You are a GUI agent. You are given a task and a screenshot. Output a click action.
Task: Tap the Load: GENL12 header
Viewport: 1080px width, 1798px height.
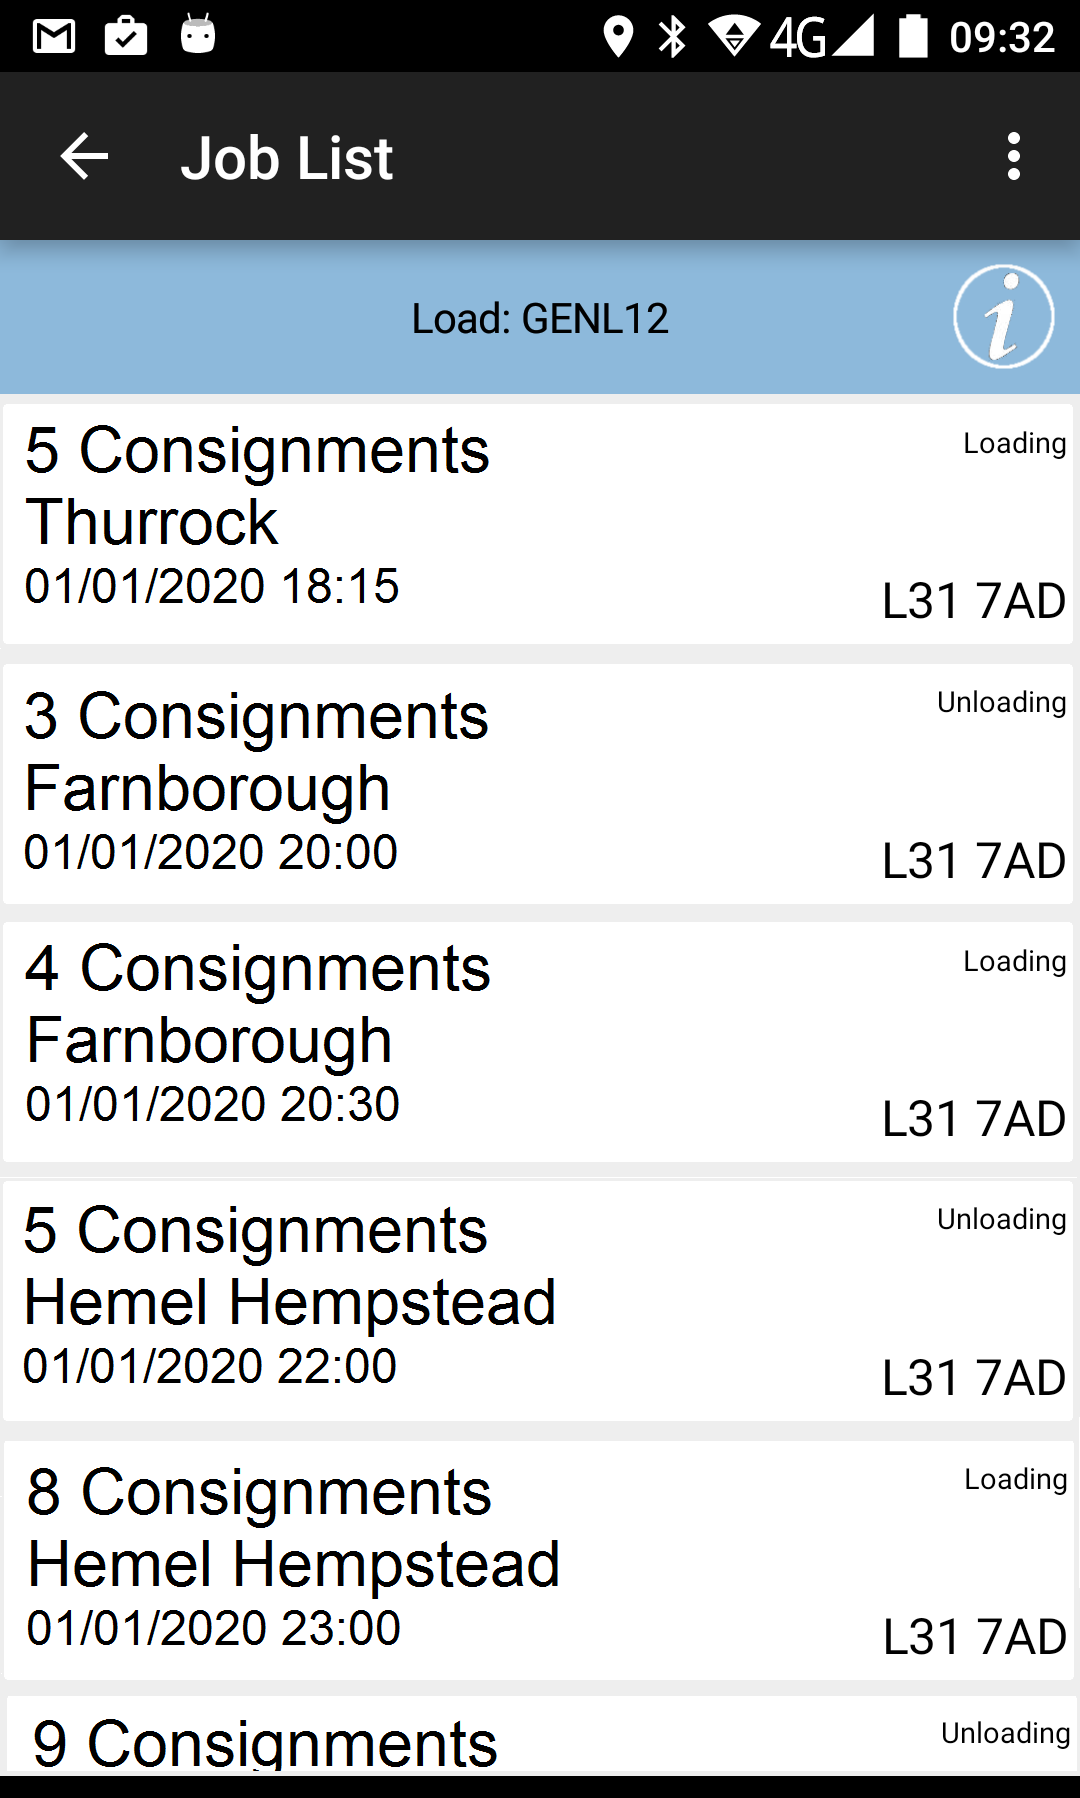pyautogui.click(x=540, y=319)
